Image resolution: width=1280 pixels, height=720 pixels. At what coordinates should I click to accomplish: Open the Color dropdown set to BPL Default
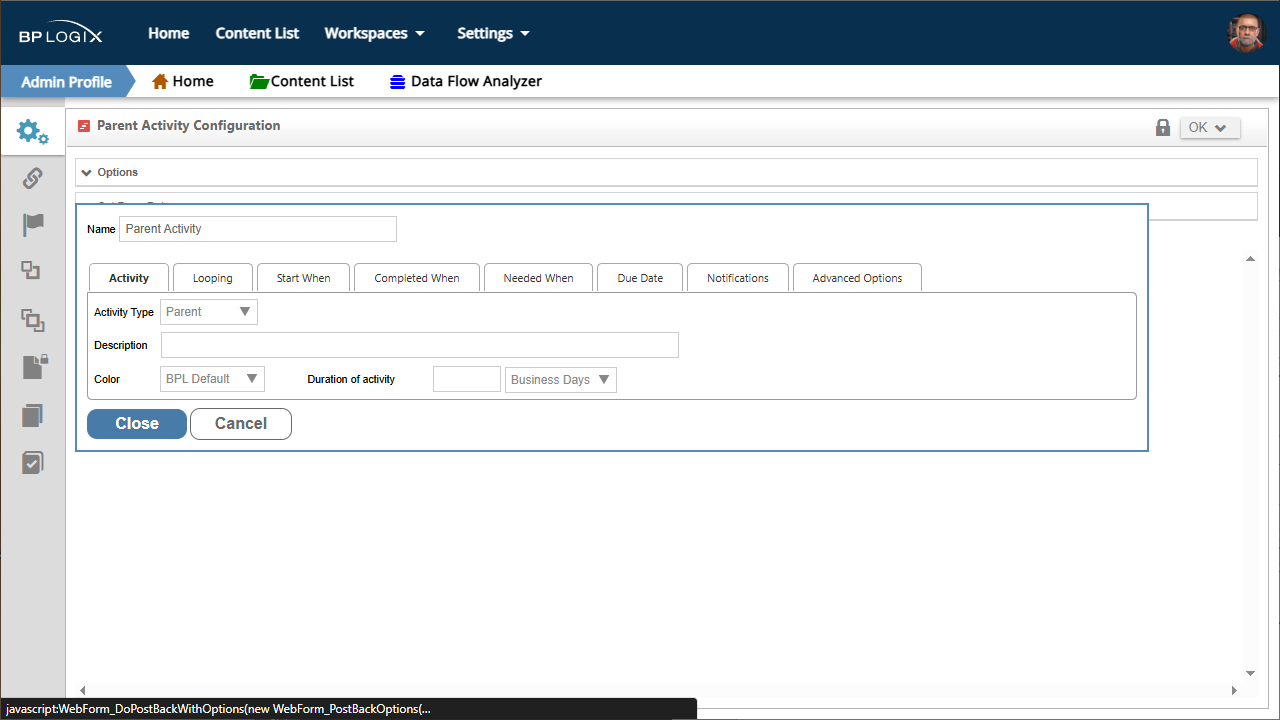[x=212, y=379]
